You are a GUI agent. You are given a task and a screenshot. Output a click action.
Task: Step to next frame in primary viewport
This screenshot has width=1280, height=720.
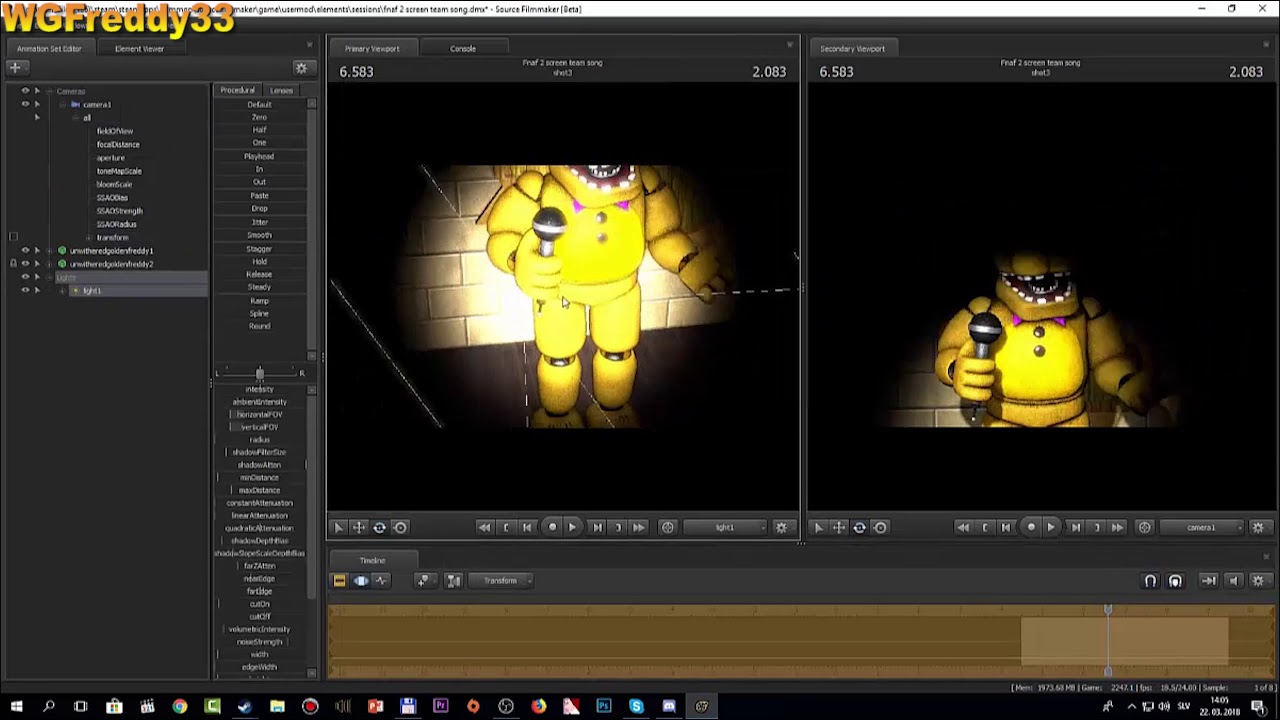point(597,527)
